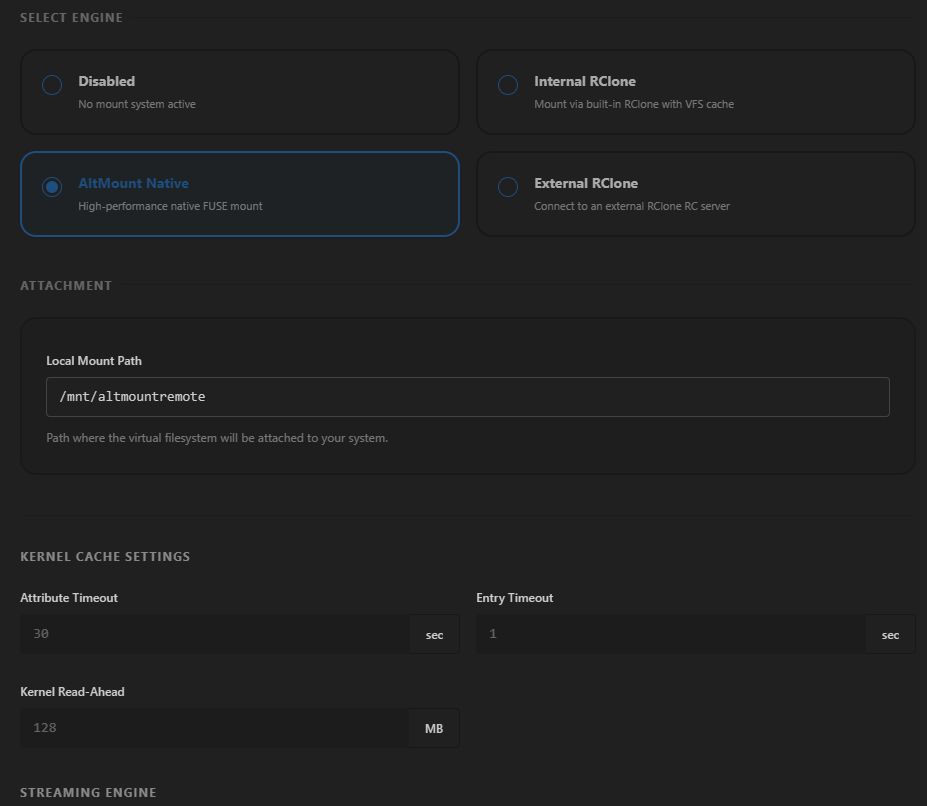Select the External RClone radio button

pyautogui.click(x=508, y=187)
